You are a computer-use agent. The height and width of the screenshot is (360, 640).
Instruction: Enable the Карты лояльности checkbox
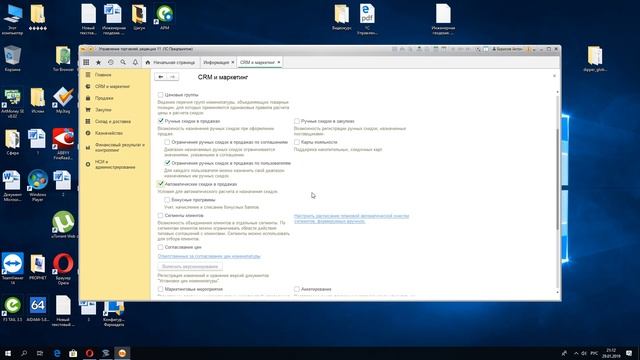tap(297, 142)
